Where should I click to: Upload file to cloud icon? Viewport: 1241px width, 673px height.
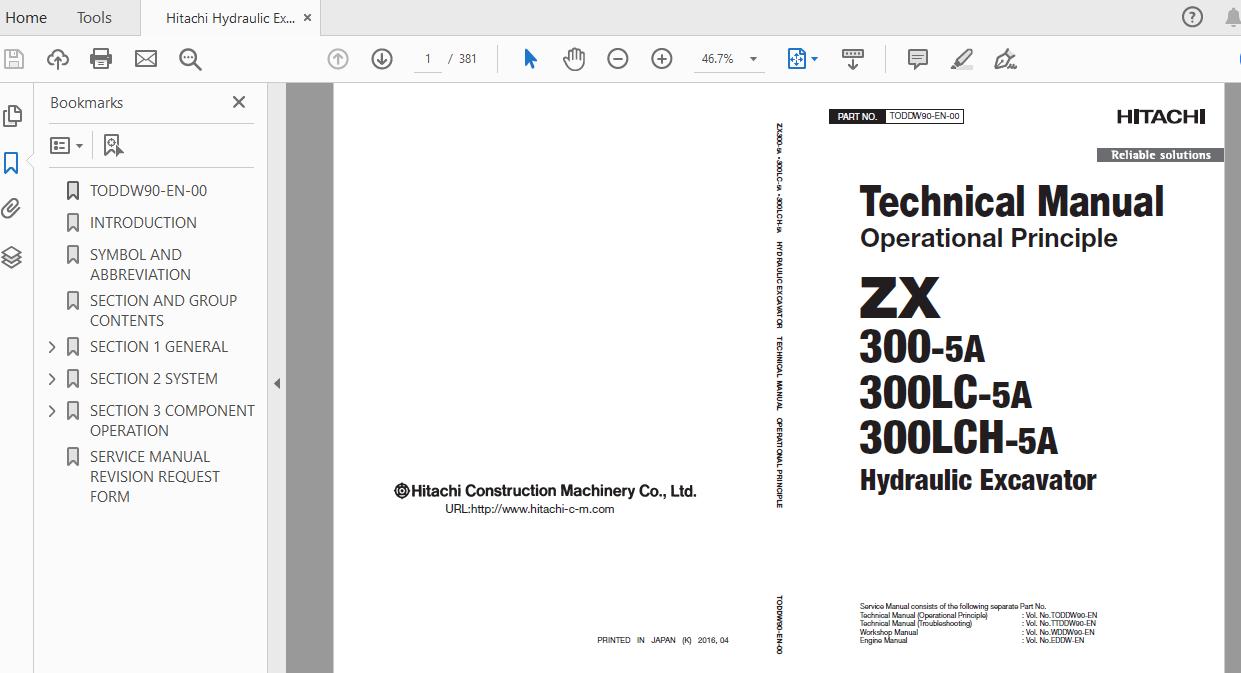tap(58, 59)
